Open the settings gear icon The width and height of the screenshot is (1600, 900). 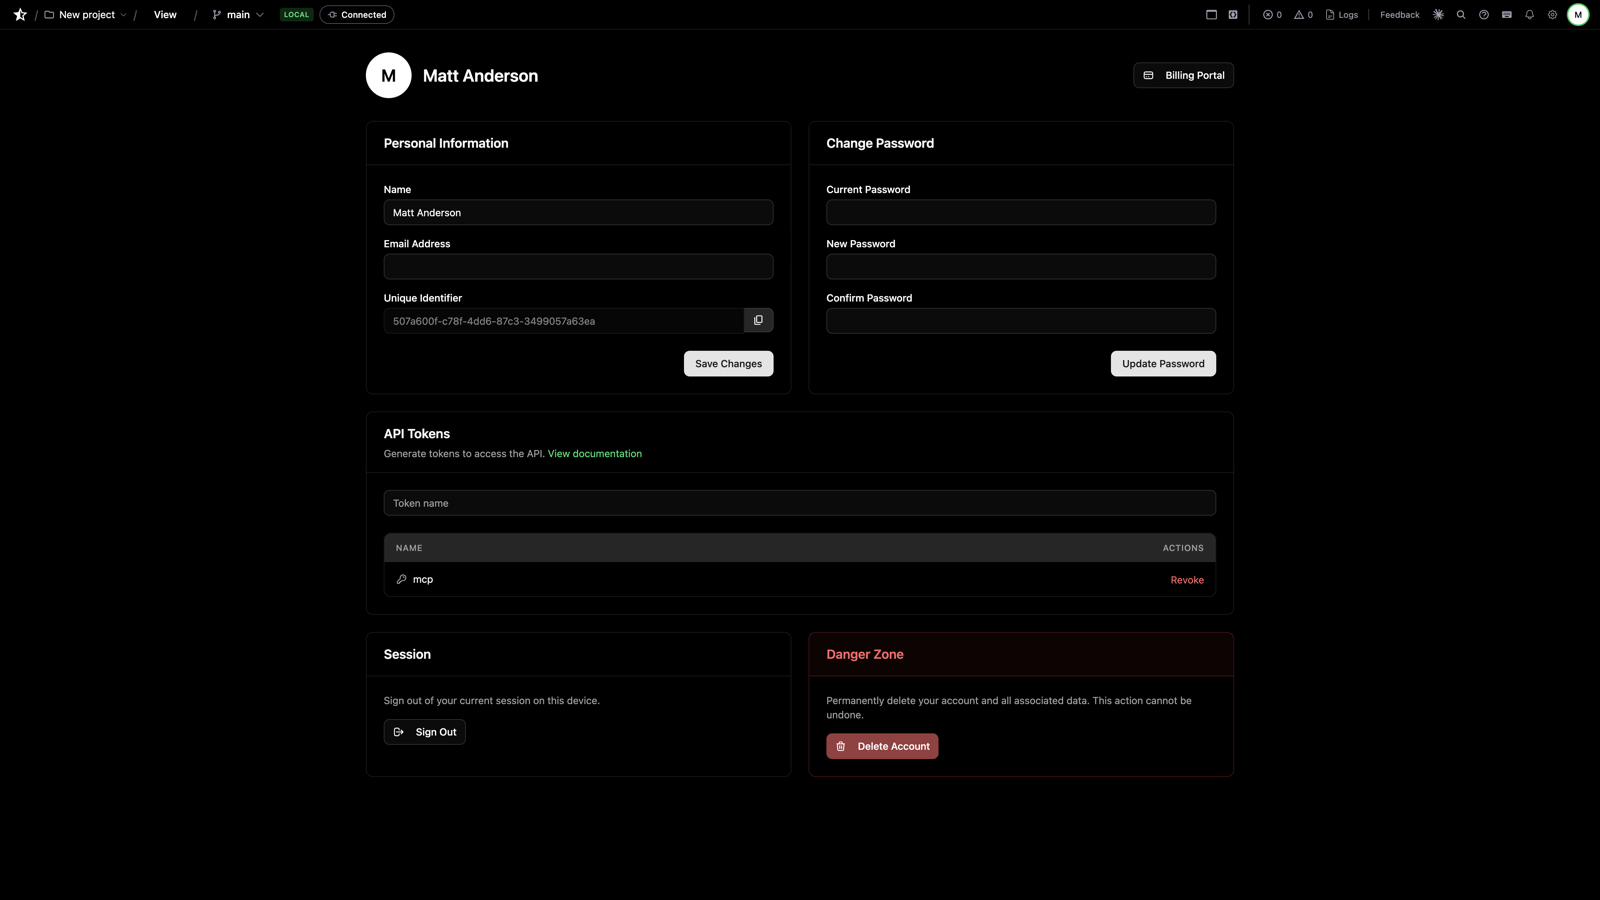tap(1552, 14)
